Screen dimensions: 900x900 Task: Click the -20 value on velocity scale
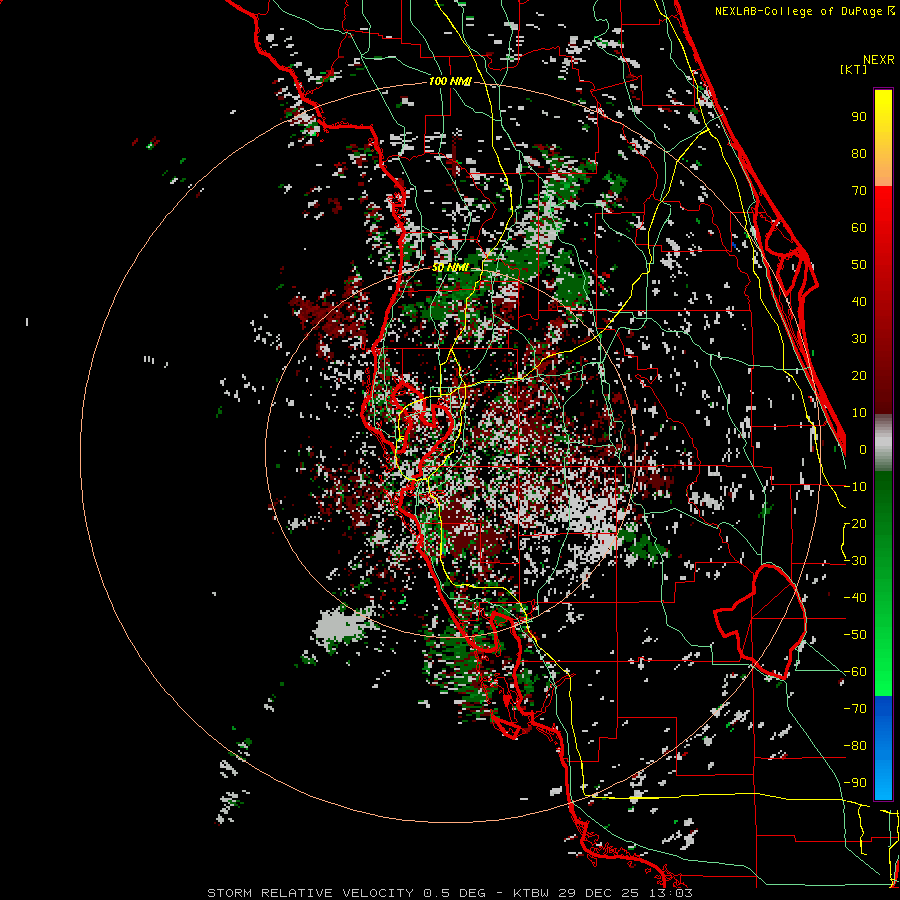855,523
